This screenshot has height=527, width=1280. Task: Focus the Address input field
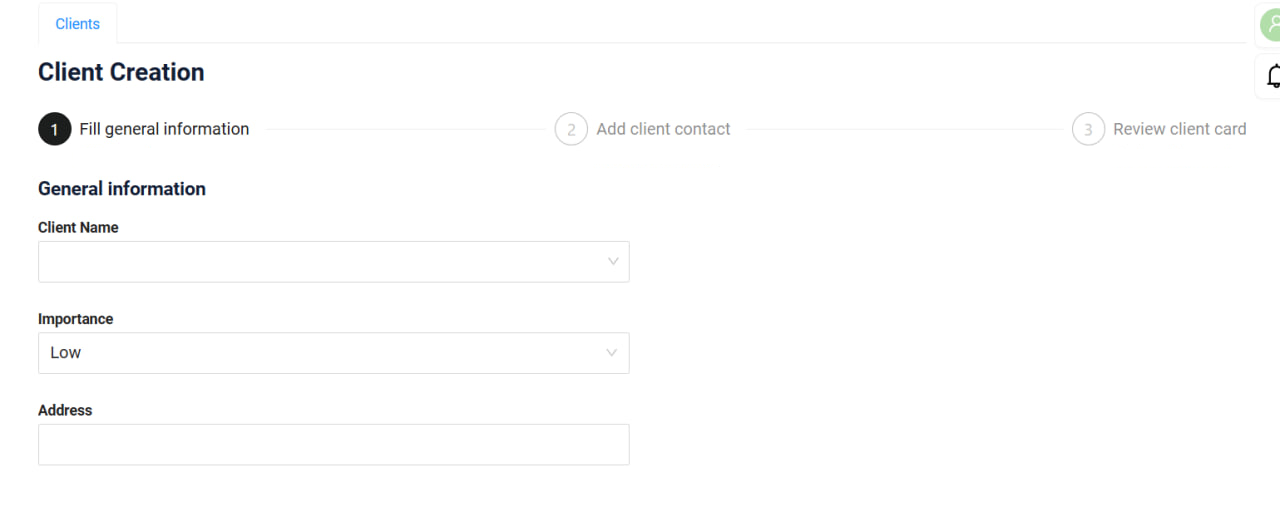pyautogui.click(x=334, y=445)
